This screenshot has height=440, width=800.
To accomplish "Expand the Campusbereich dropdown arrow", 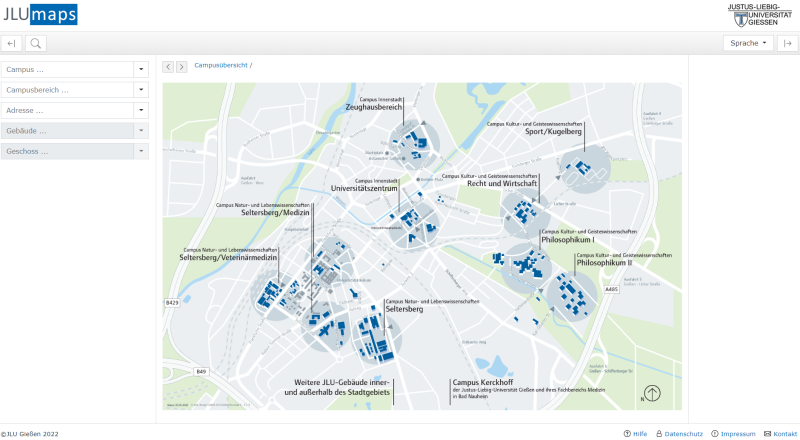I will click(141, 90).
